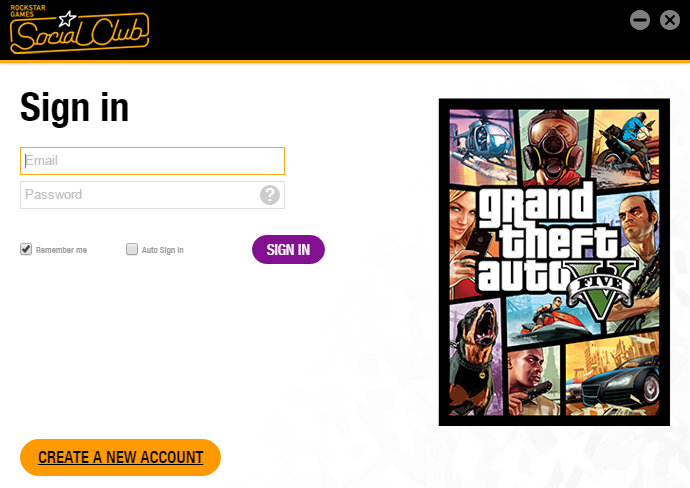Screen dimensions: 690x488
Task: Click the barking rottweiler dog panel
Action: (476, 358)
